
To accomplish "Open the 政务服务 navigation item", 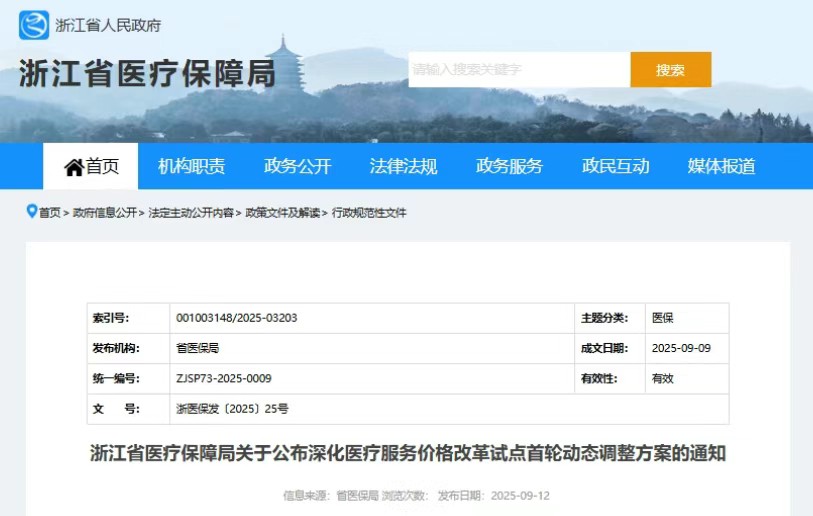I will [x=509, y=167].
